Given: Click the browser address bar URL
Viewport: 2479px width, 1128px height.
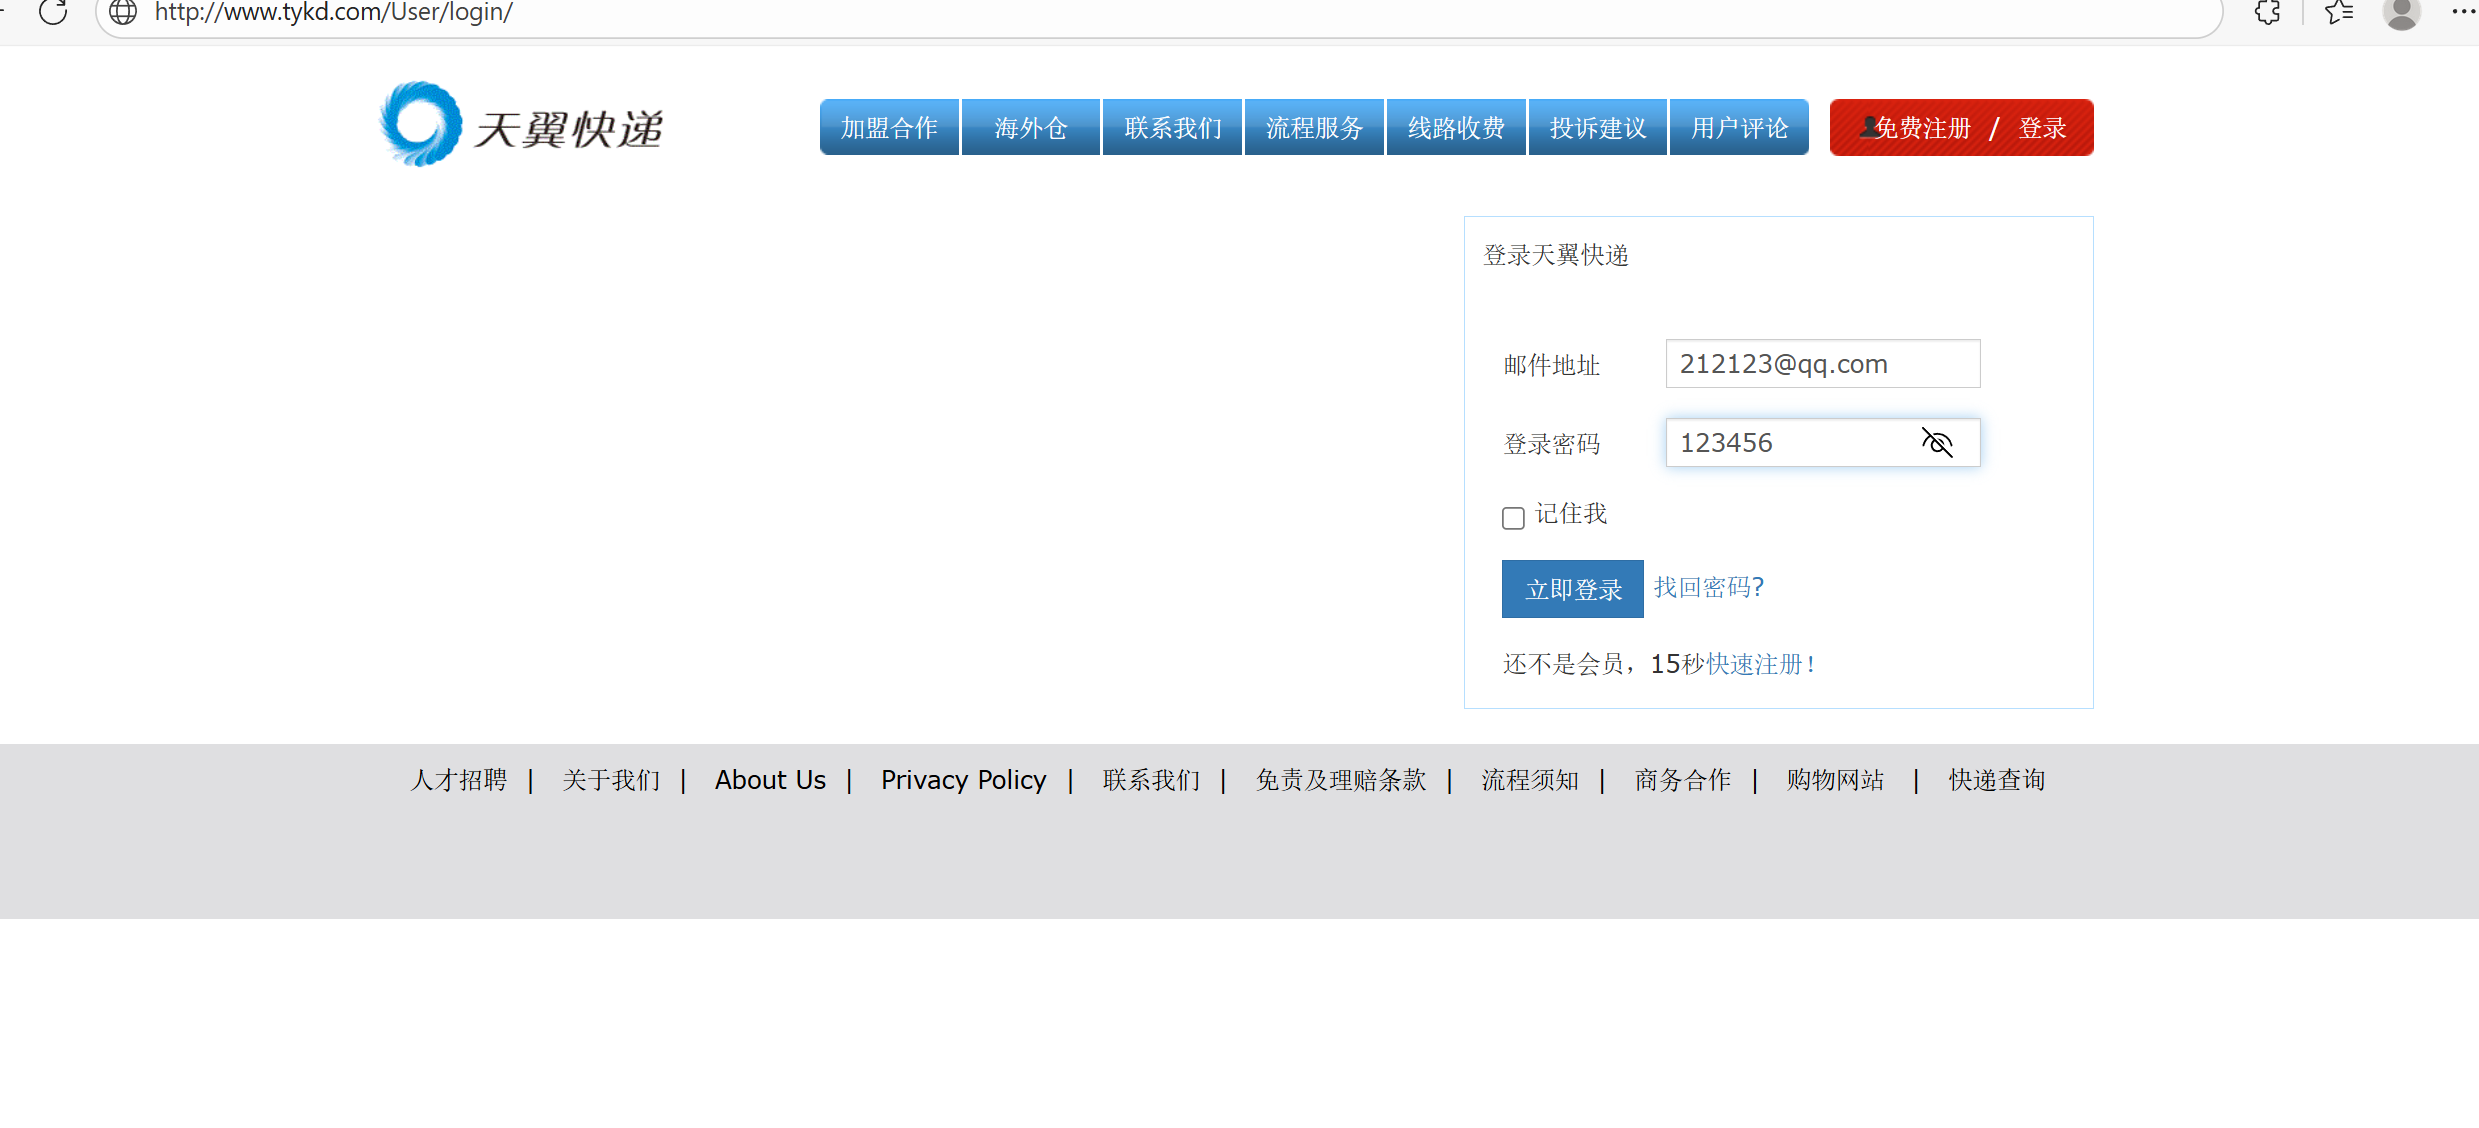Looking at the screenshot, I should click(x=333, y=12).
